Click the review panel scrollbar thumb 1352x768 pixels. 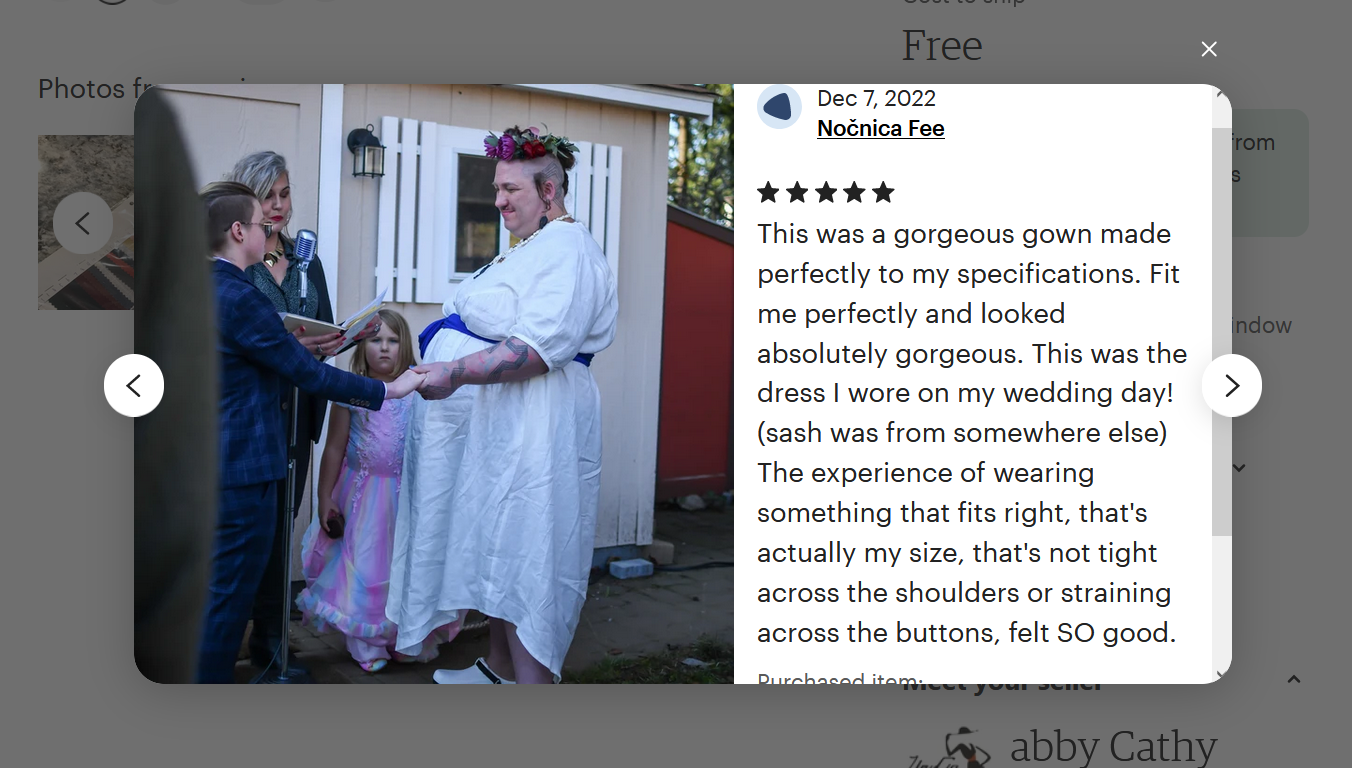[1221, 331]
